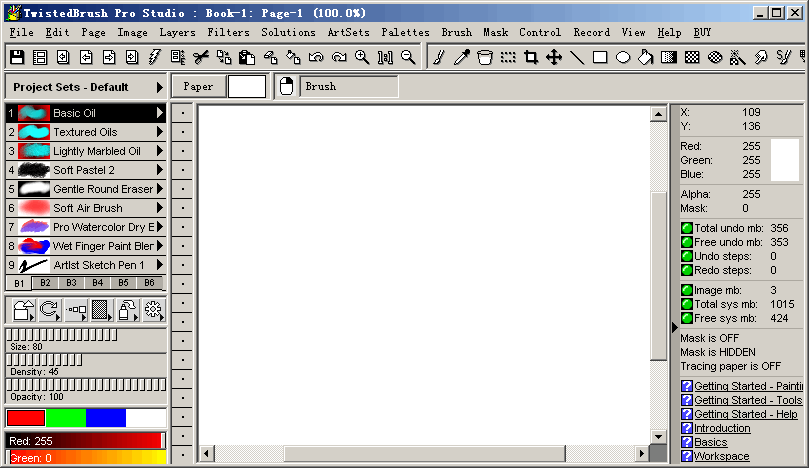Switch to the B2 brush bank tab

pyautogui.click(x=45, y=283)
